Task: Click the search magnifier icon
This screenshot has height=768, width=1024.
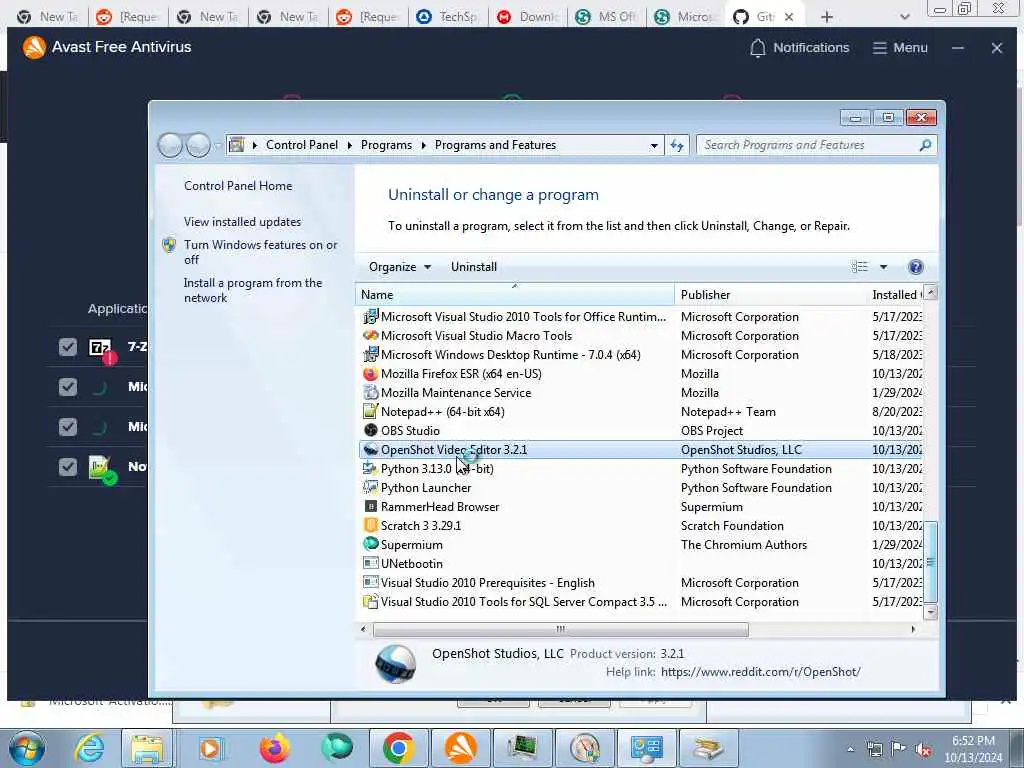Action: click(x=925, y=145)
